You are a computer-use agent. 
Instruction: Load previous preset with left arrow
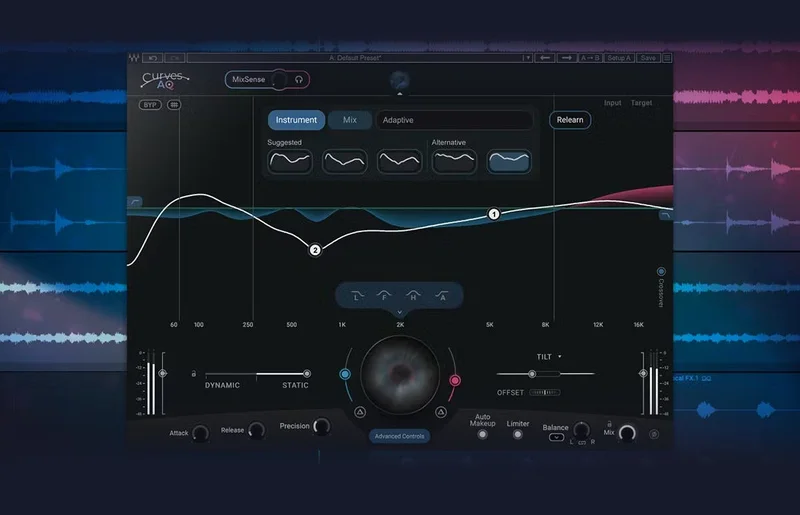coord(545,58)
